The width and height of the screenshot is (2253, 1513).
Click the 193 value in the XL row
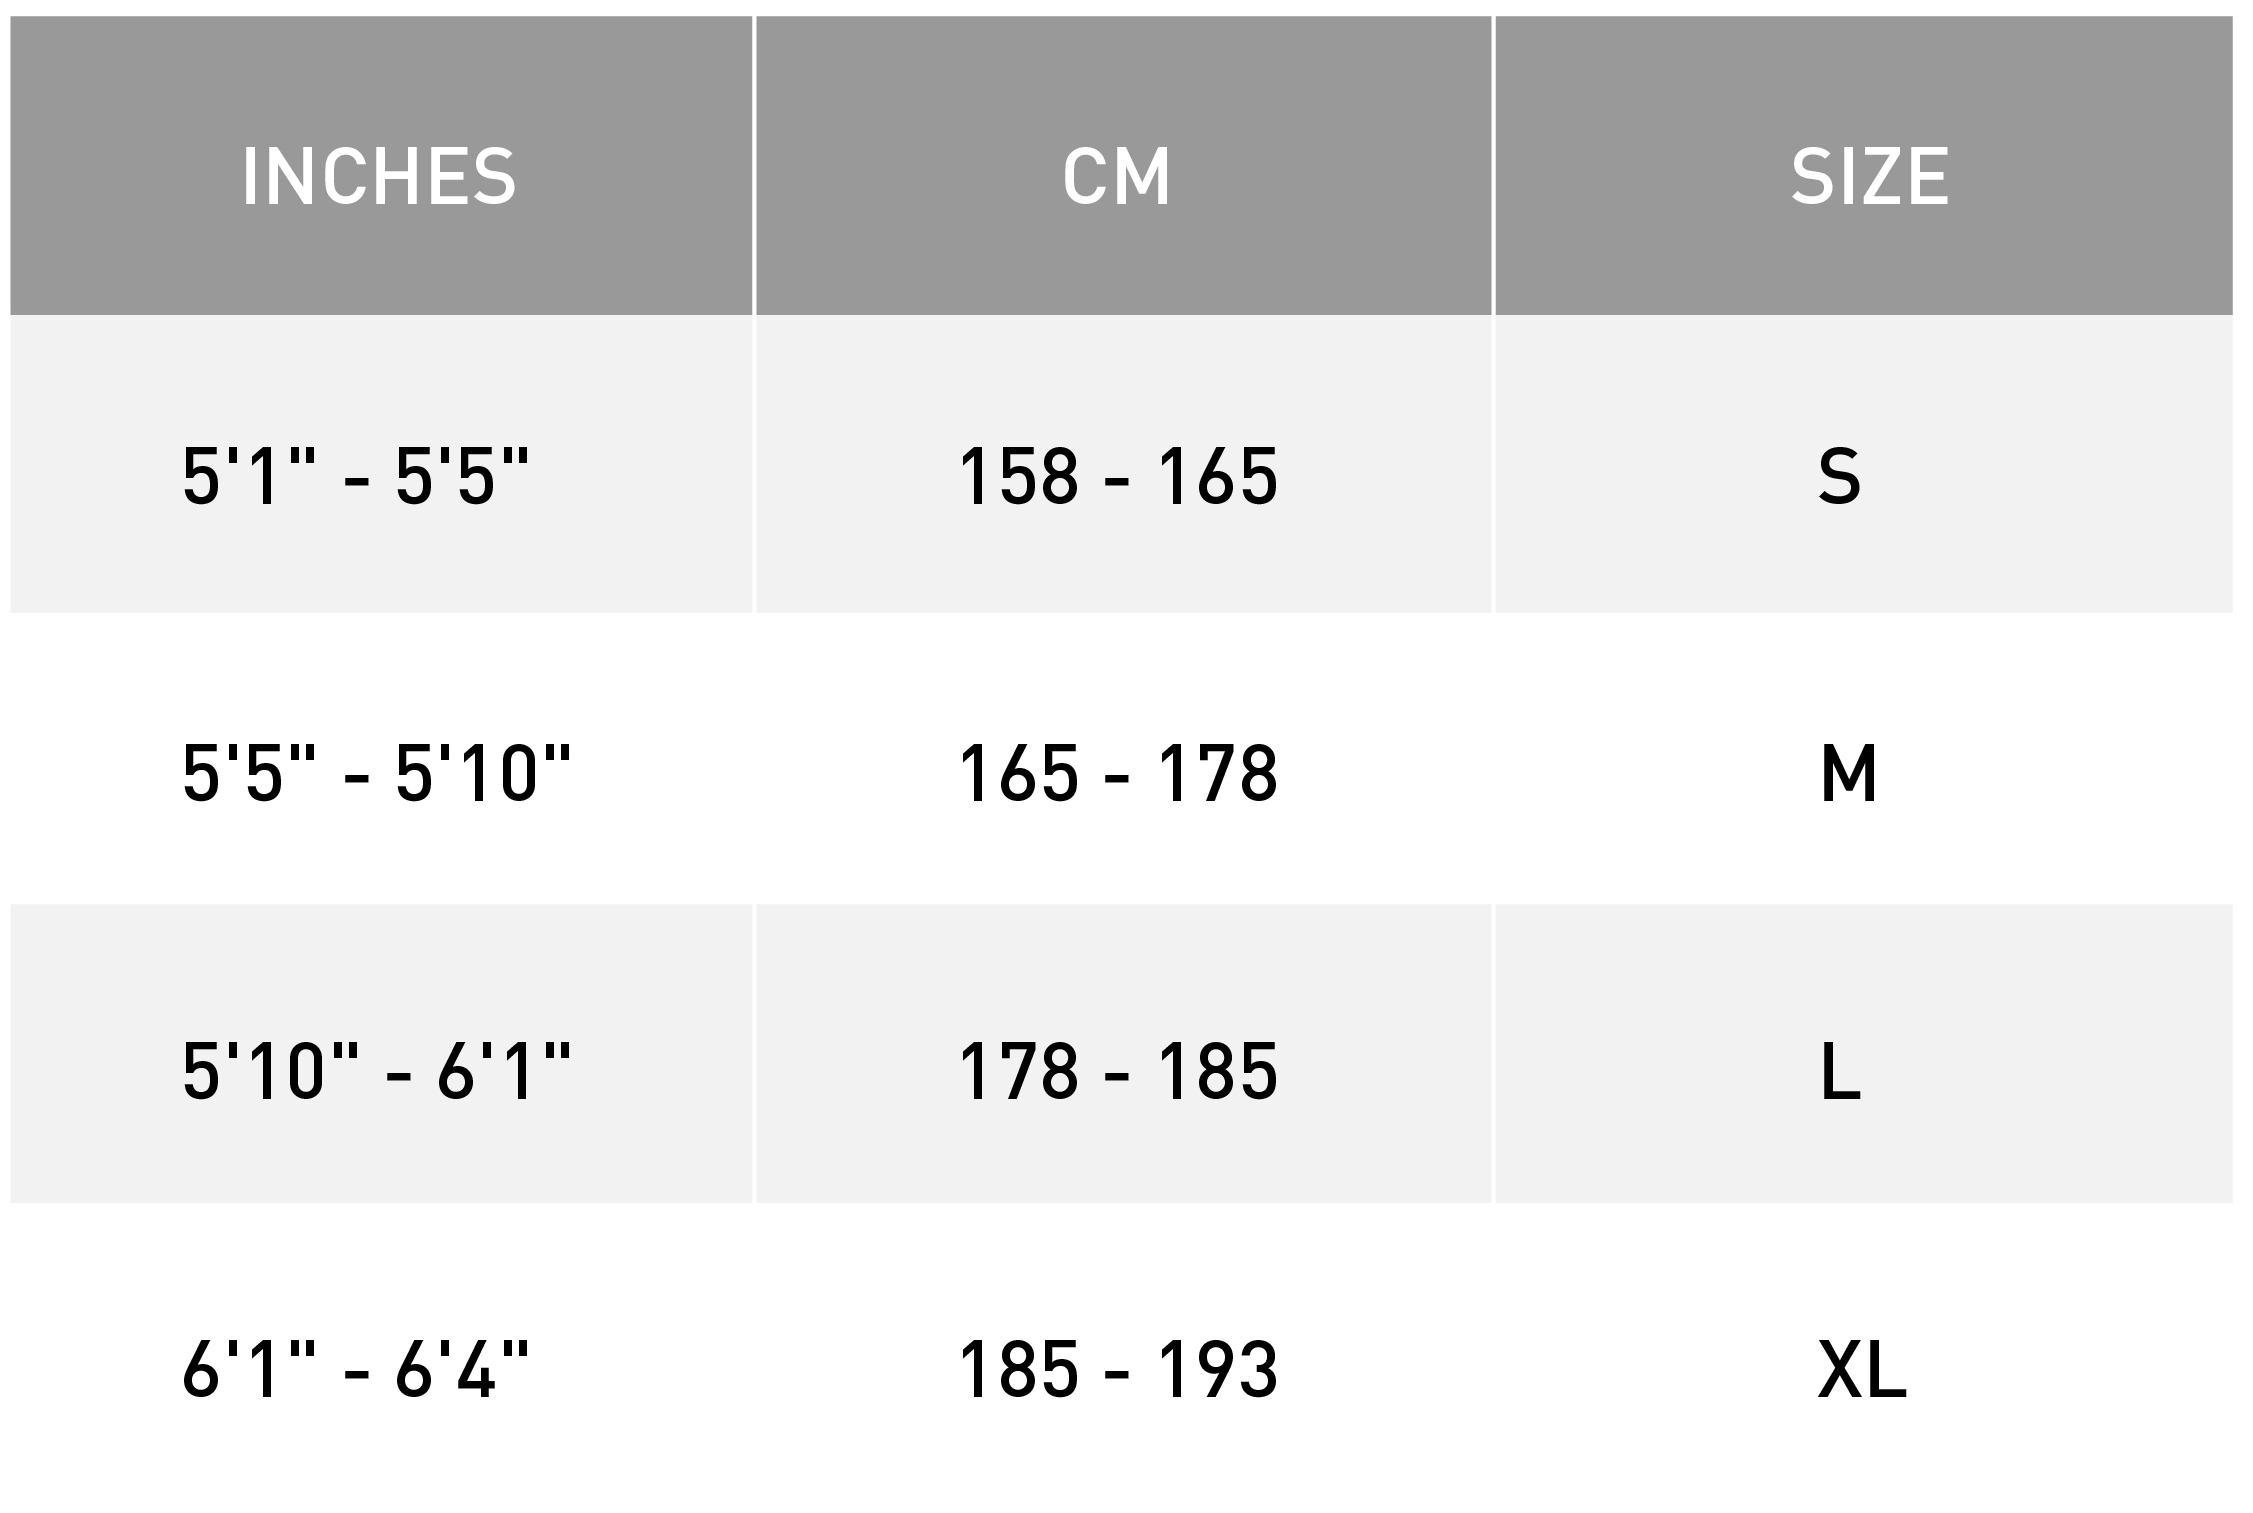(1217, 1370)
